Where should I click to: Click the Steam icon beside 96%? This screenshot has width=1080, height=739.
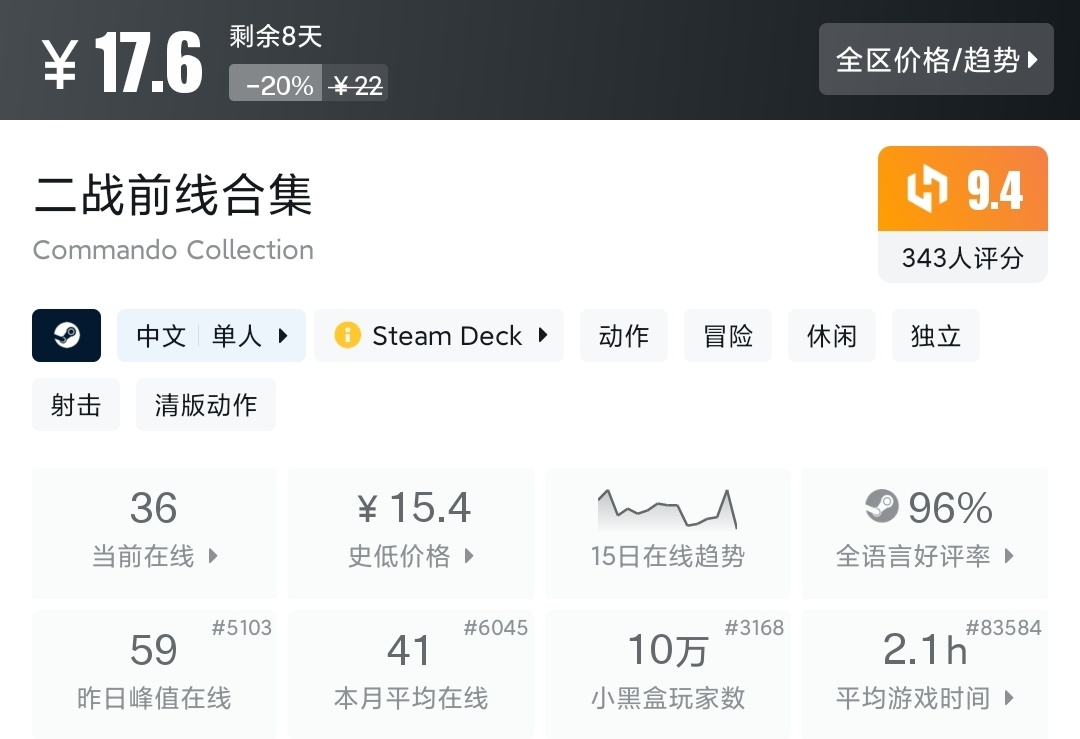(x=882, y=507)
